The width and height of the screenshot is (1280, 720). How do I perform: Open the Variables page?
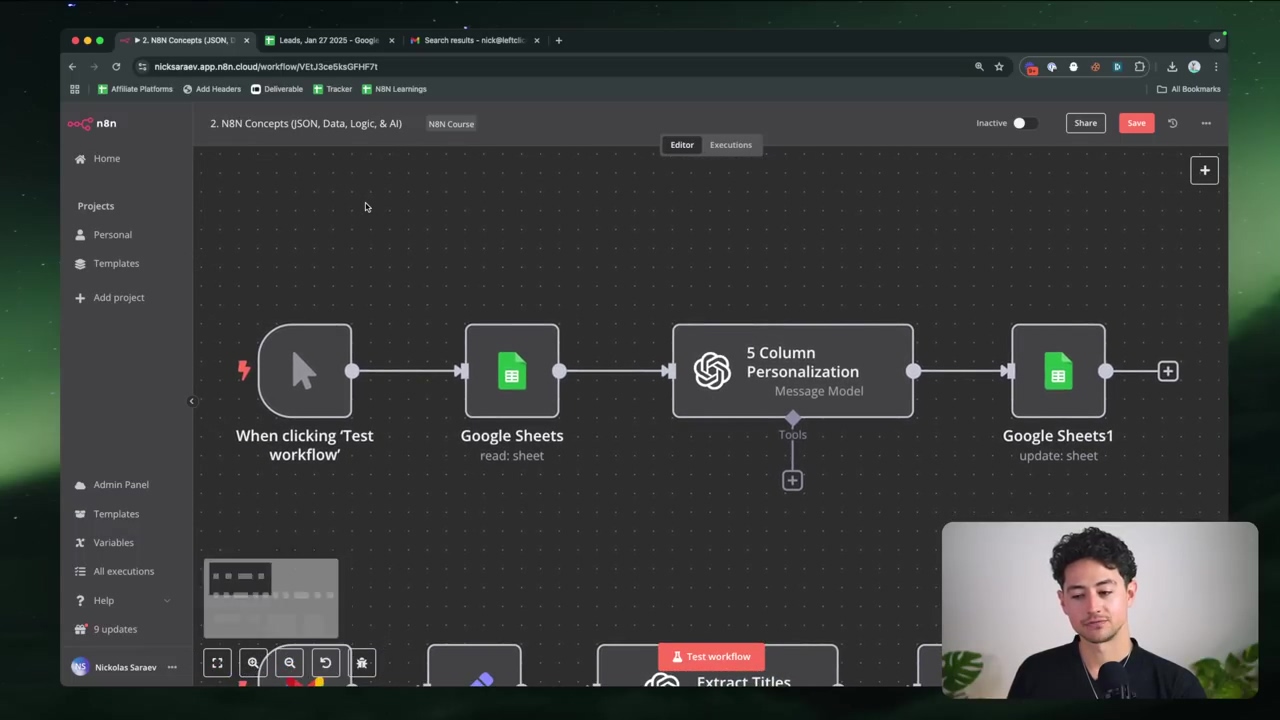tap(105, 542)
